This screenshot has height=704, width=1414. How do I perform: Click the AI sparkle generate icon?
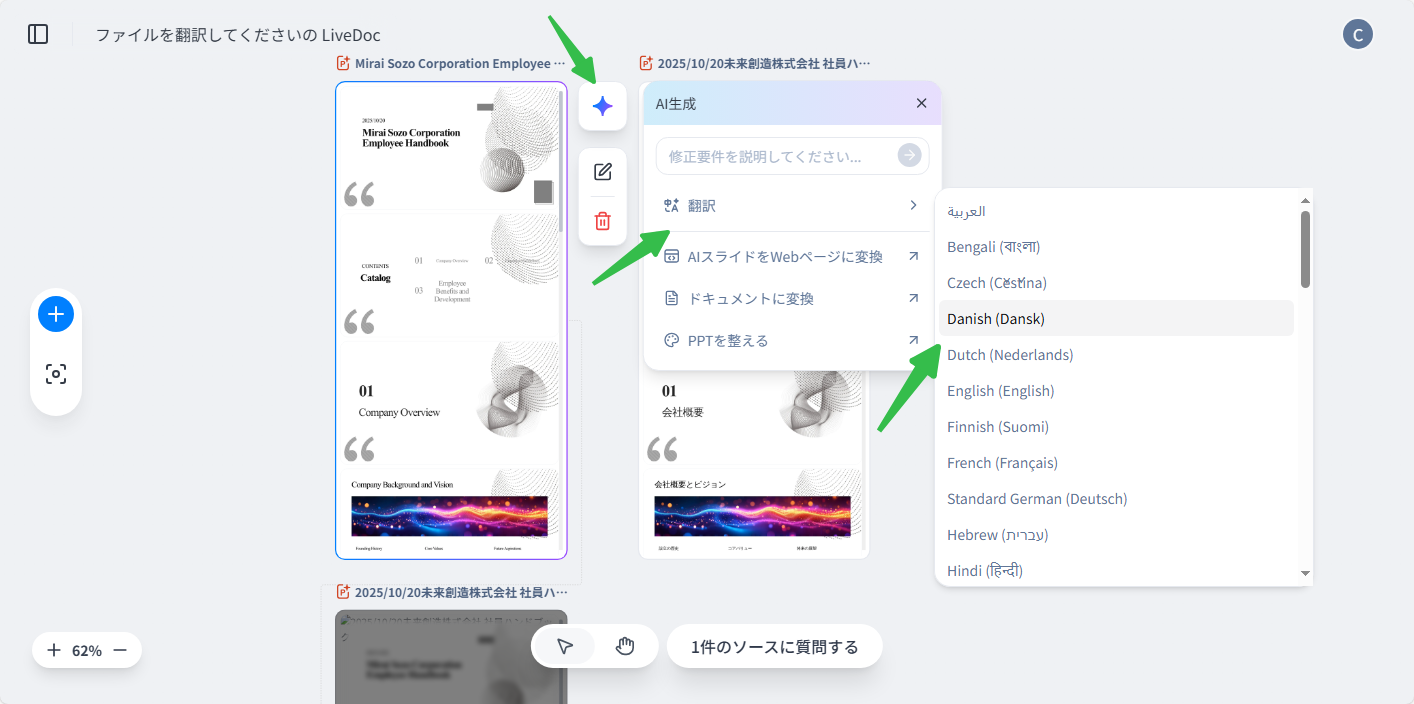(x=602, y=106)
